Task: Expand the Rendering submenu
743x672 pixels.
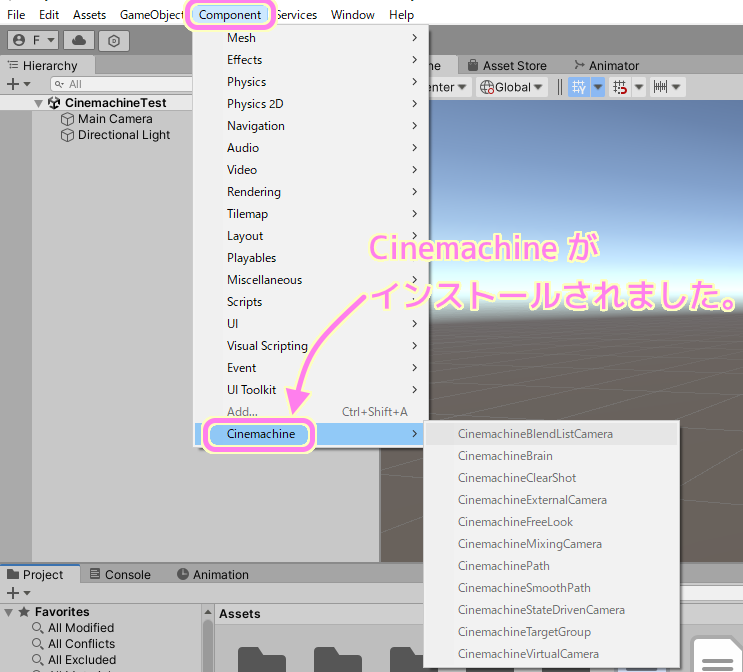Action: pos(311,192)
